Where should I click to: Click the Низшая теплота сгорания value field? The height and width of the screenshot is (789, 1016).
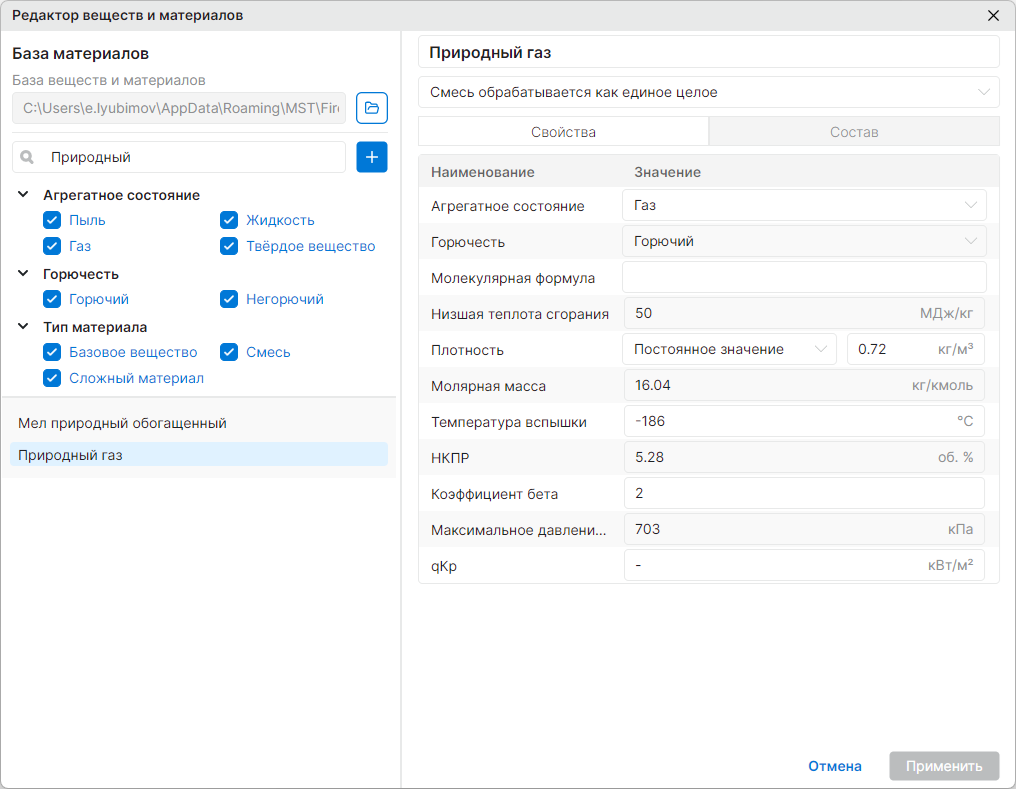[804, 314]
